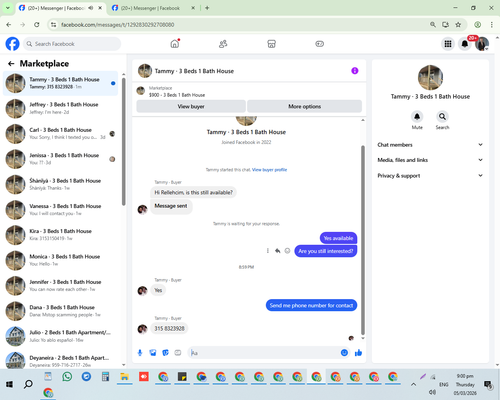Open Carl's 3 Beds 1 Bath chat

[61, 134]
